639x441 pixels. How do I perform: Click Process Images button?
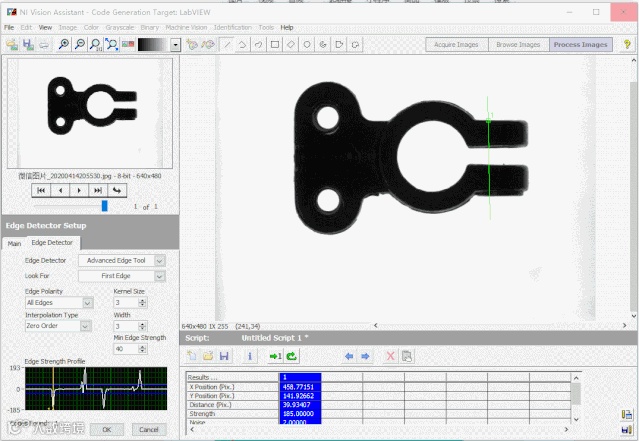[581, 45]
